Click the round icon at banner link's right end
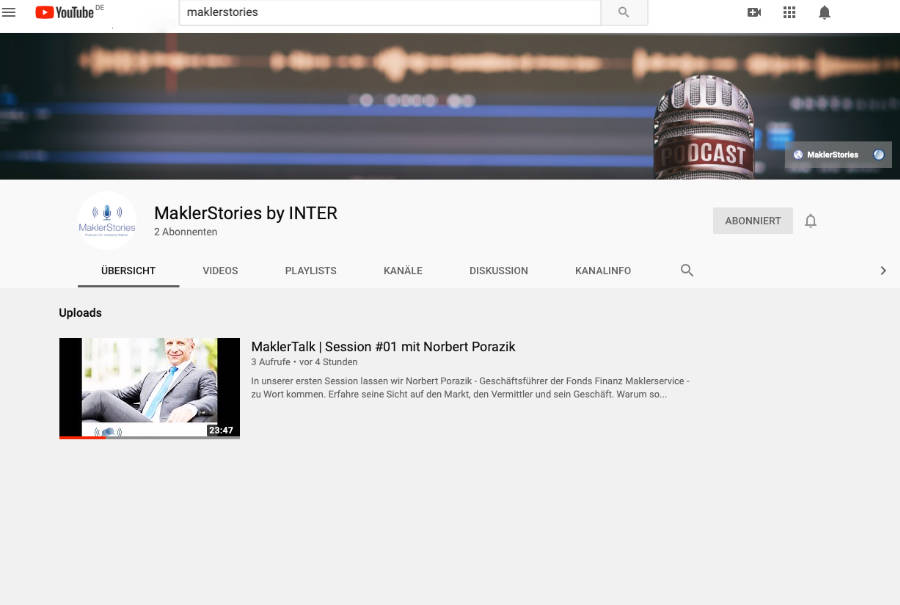This screenshot has height=605, width=900. click(x=879, y=154)
